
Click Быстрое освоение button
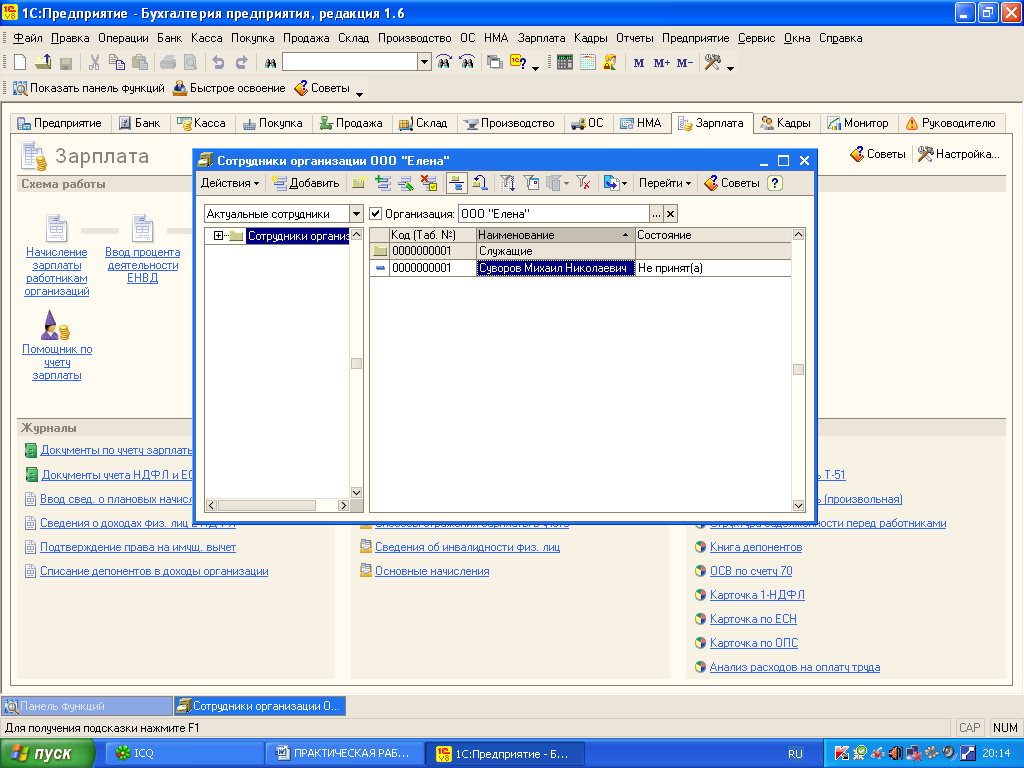point(229,88)
